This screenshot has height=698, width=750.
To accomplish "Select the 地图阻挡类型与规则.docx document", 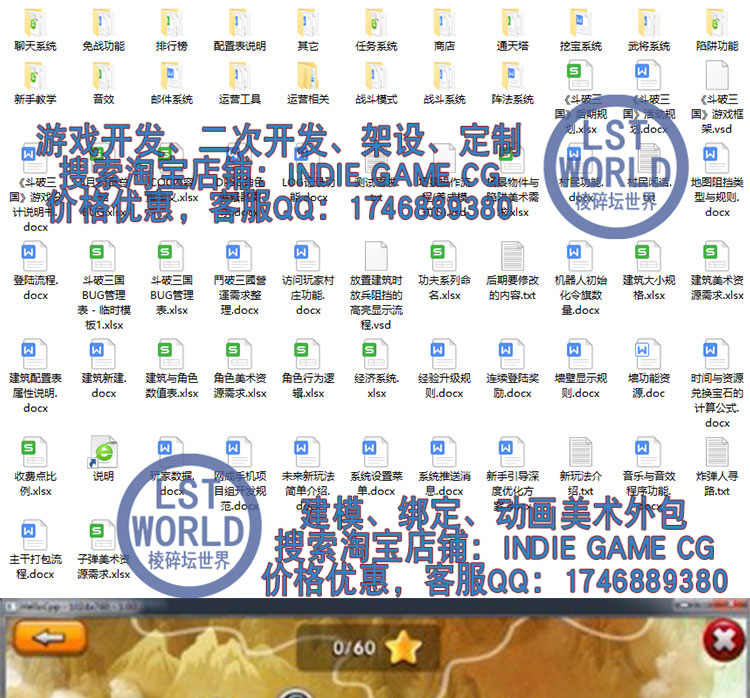I will [717, 181].
